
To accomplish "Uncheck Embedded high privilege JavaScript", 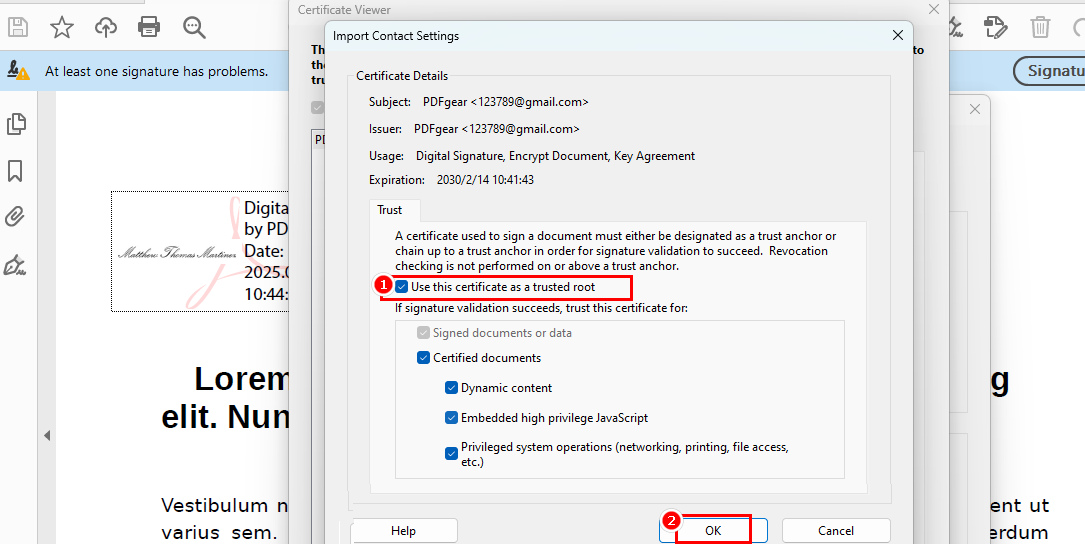I will point(451,418).
